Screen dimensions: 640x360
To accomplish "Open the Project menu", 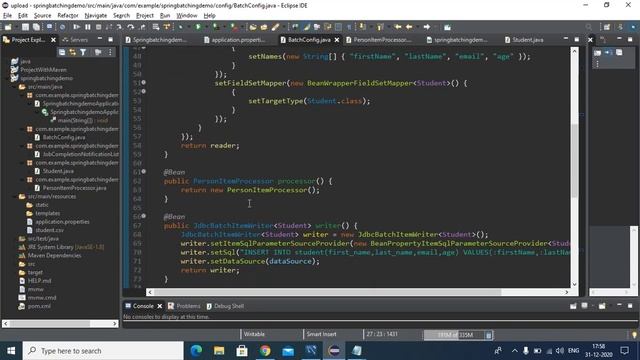I will pos(145,16).
